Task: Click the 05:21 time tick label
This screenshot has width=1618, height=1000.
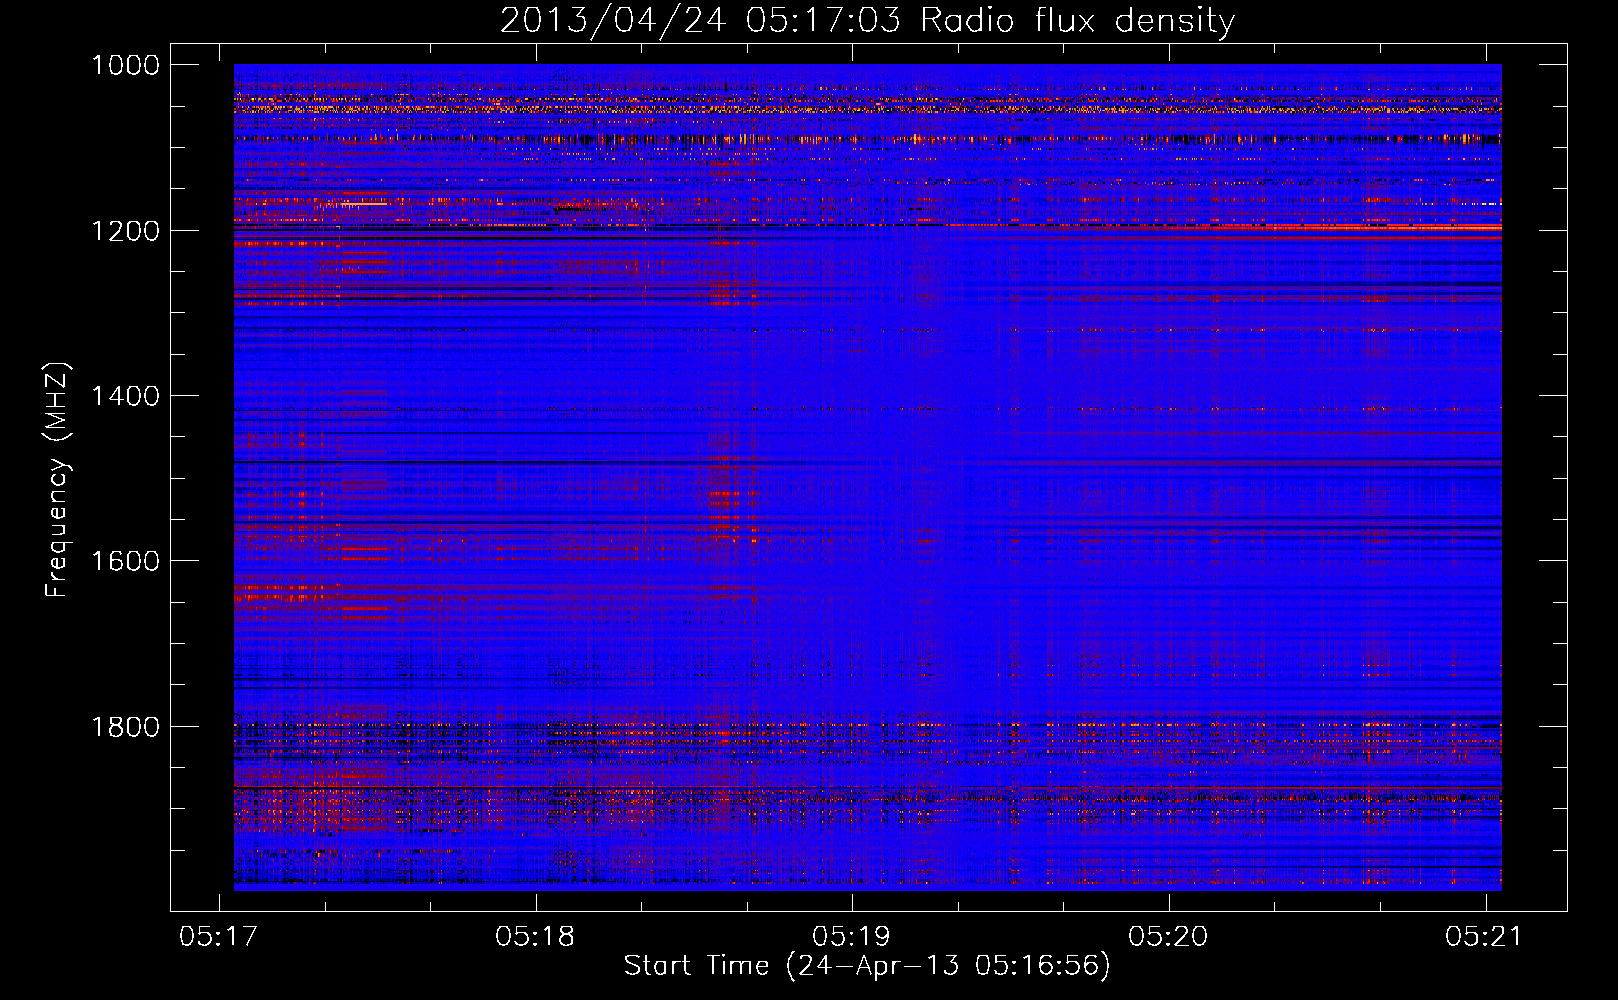Action: pos(1485,936)
